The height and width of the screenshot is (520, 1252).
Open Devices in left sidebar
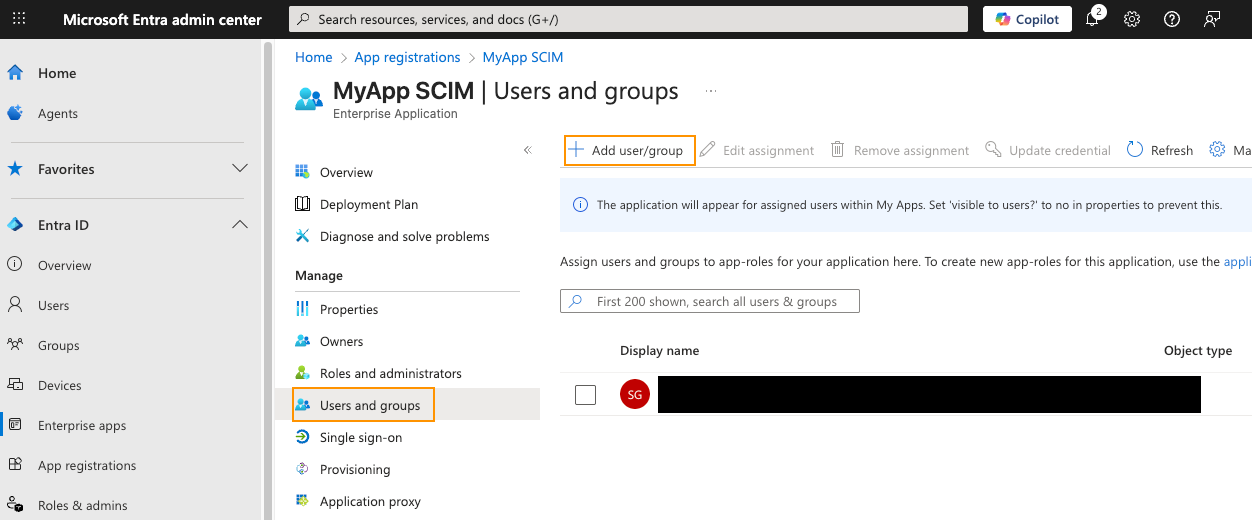(x=60, y=385)
